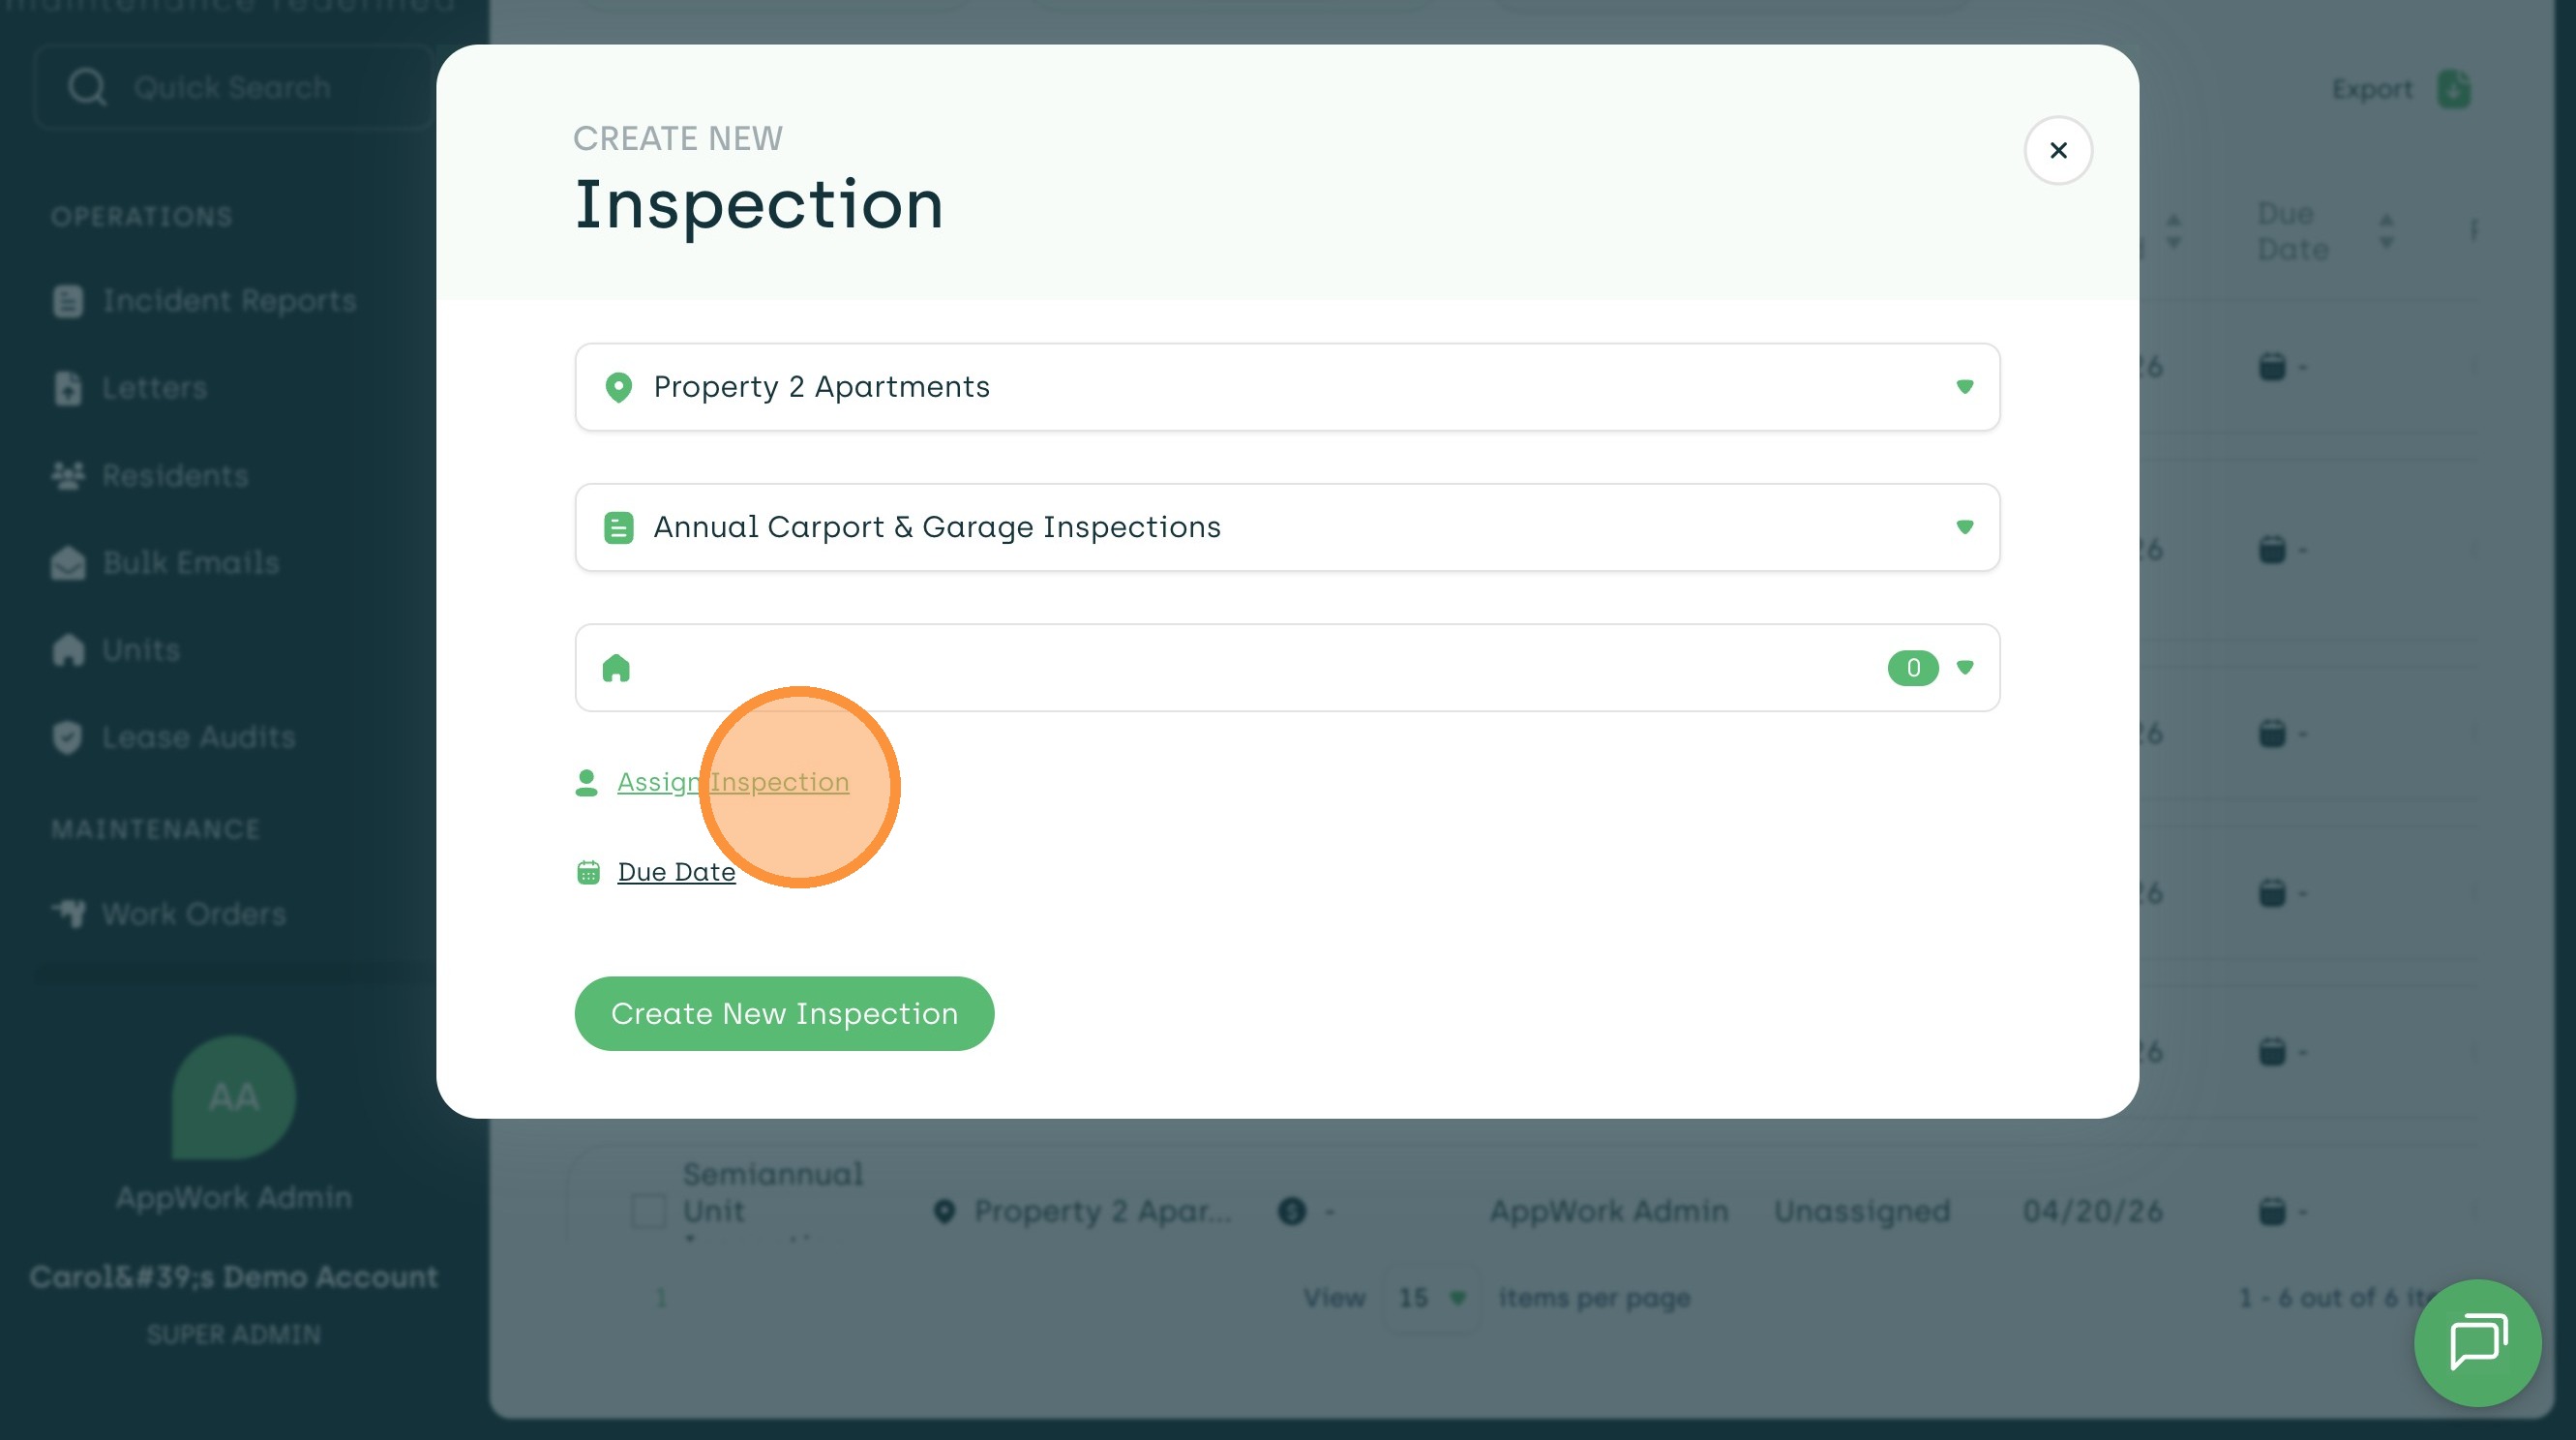This screenshot has width=2576, height=1440.
Task: Go to the Letters section
Action: click(x=154, y=388)
